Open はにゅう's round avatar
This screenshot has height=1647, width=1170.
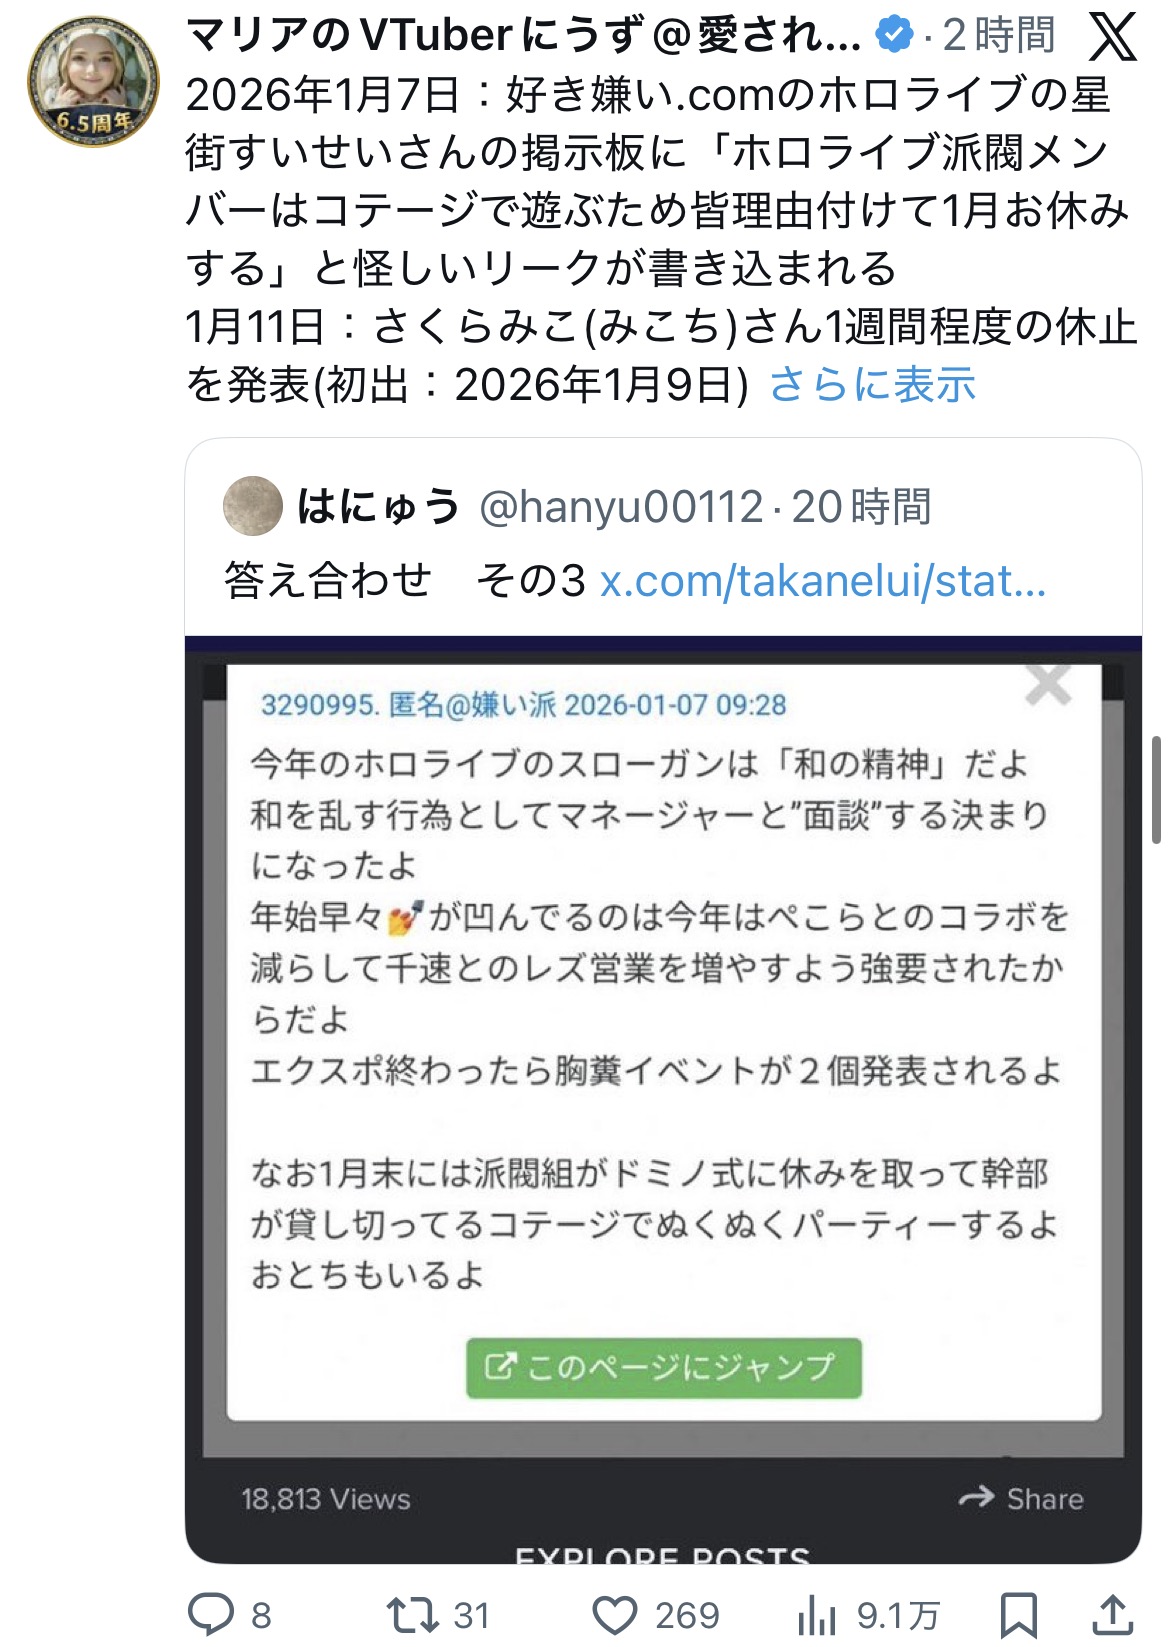[x=253, y=506]
